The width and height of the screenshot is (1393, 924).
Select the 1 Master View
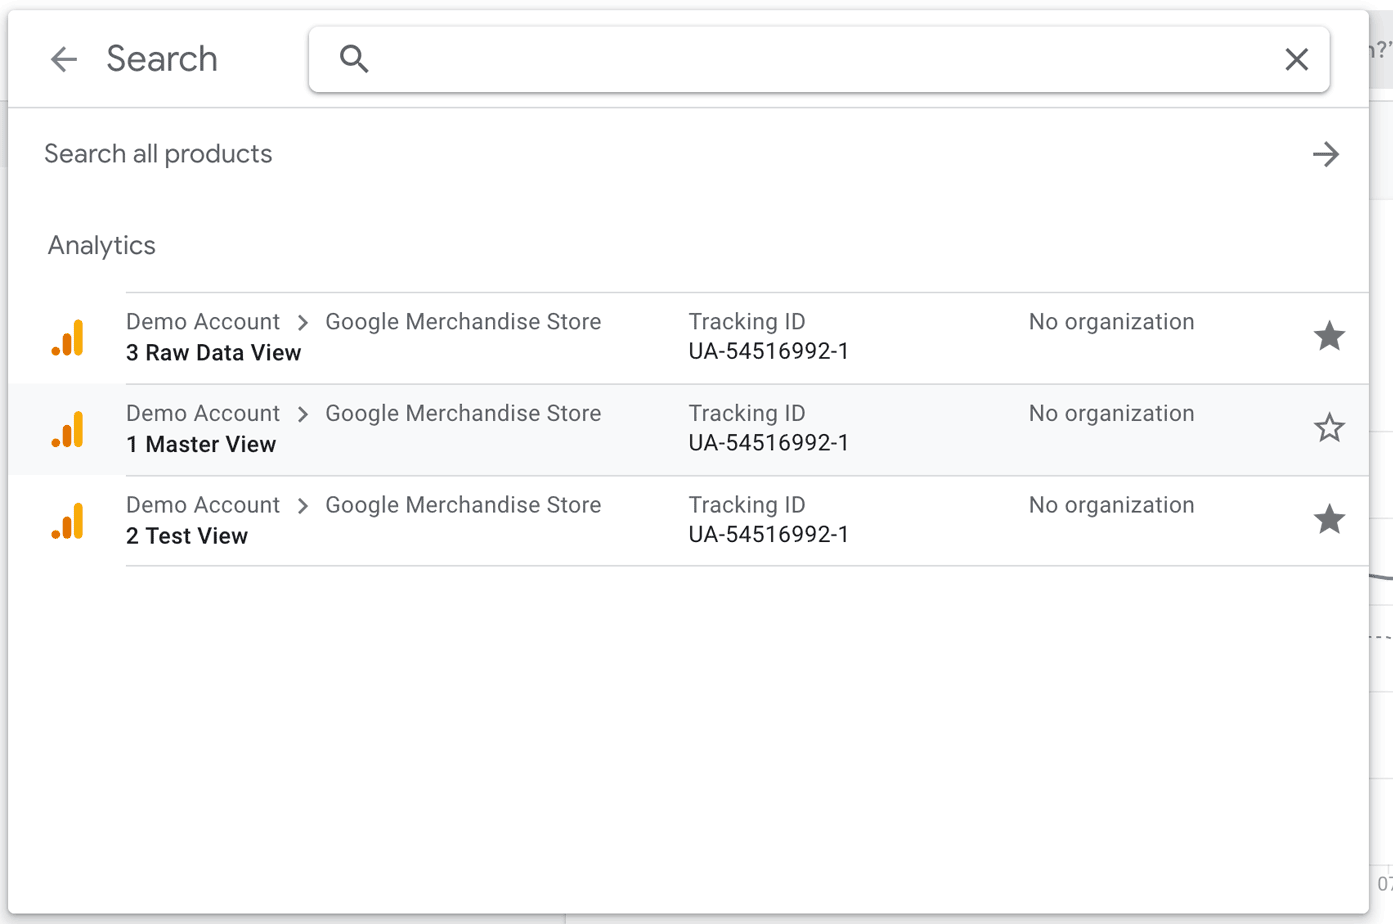click(x=201, y=445)
